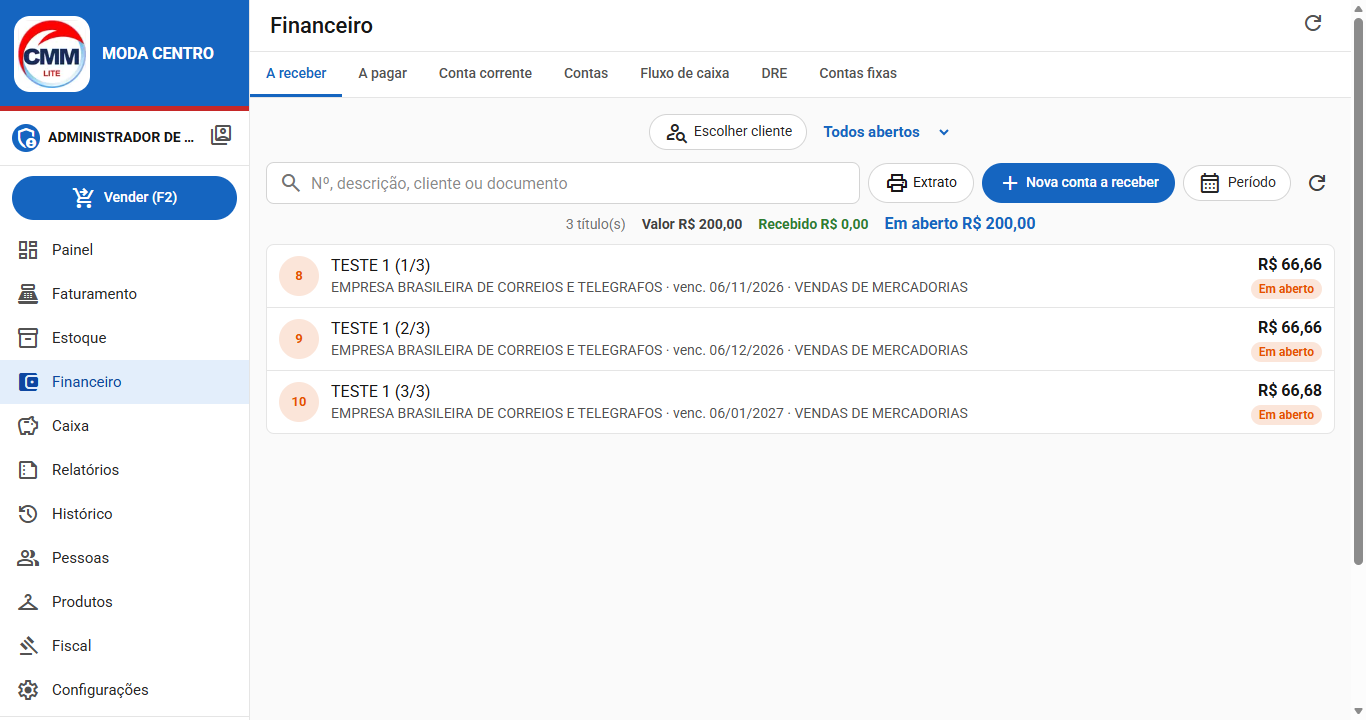Go to the Fluxo de caixa tab
Screen dimensions: 1366x720
point(684,73)
